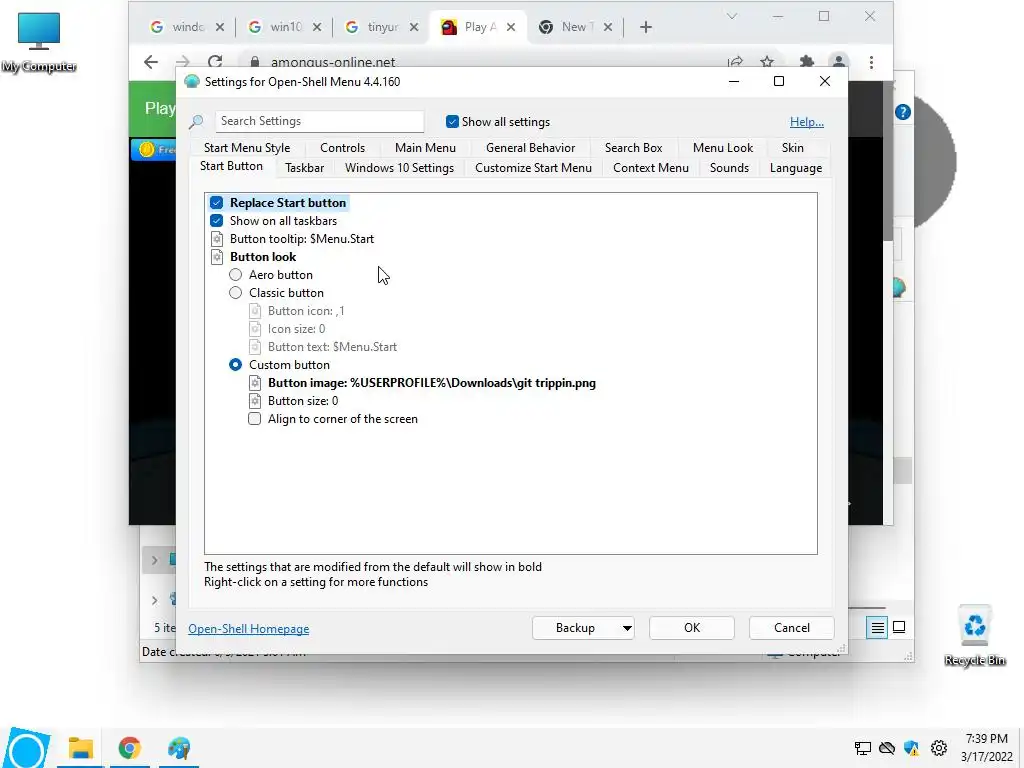Click the Cancel button
The width and height of the screenshot is (1024, 768).
tap(792, 628)
